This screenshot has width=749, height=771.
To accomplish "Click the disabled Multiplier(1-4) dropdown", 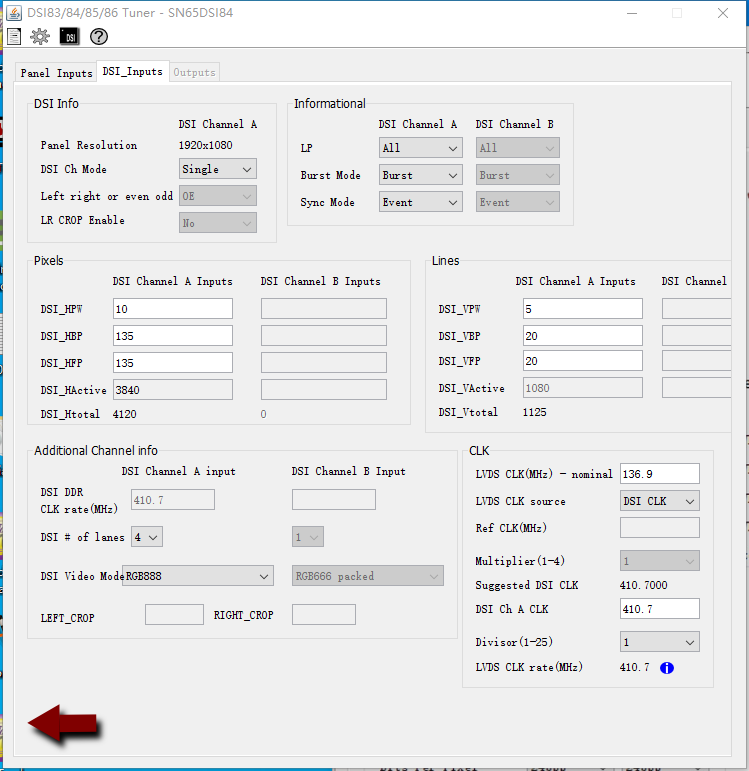I will coord(659,561).
